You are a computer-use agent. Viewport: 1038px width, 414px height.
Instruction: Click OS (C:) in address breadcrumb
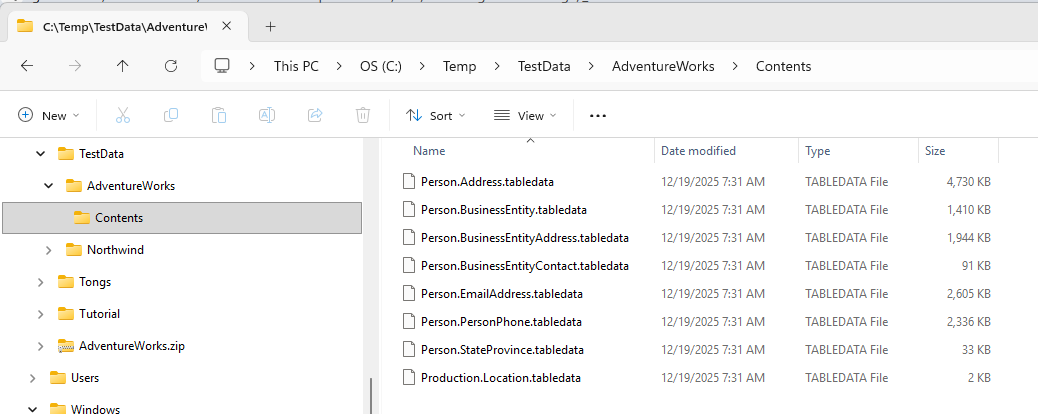381,66
